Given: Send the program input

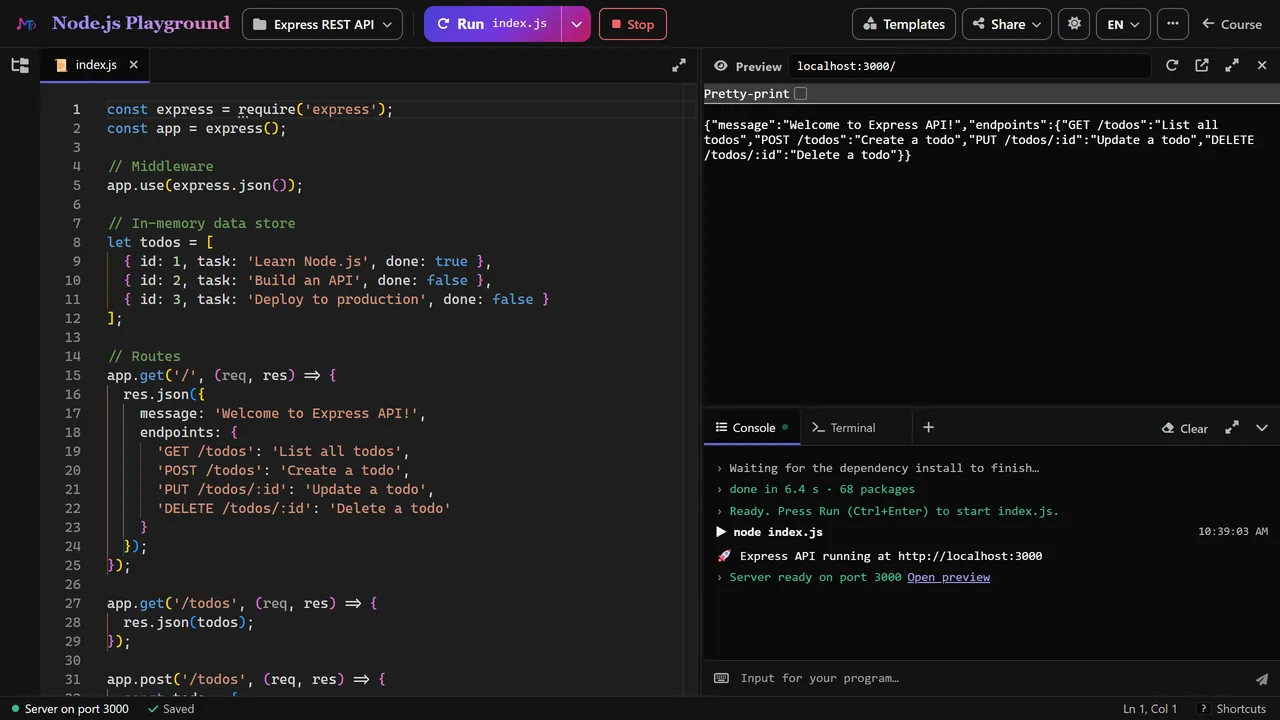Looking at the screenshot, I should (x=1262, y=678).
